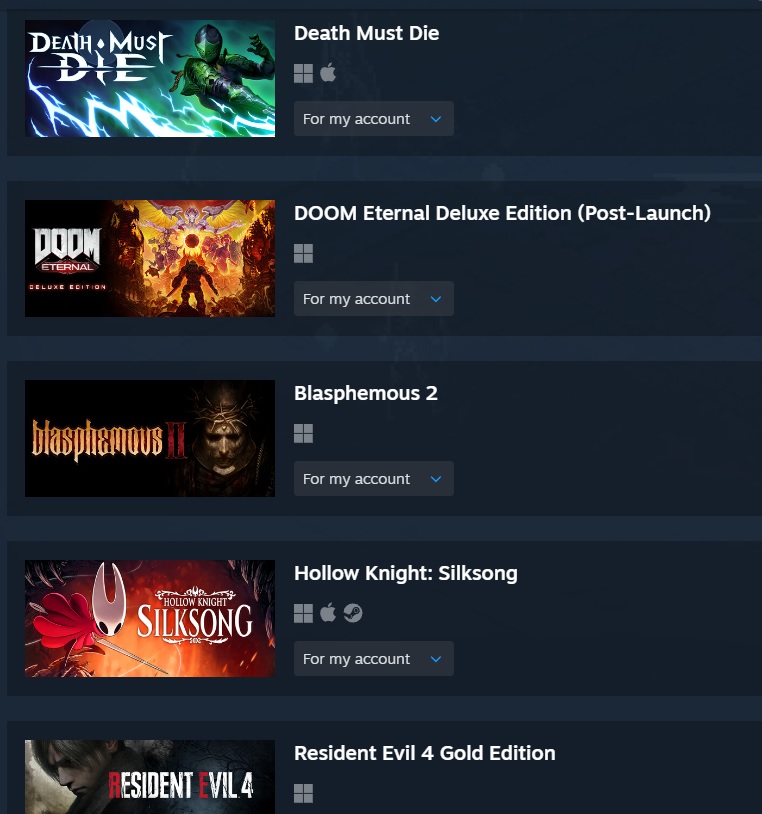The image size is (762, 814).
Task: Click Windows icon under DOOM Eternal Deluxe Edition
Action: 303,253
